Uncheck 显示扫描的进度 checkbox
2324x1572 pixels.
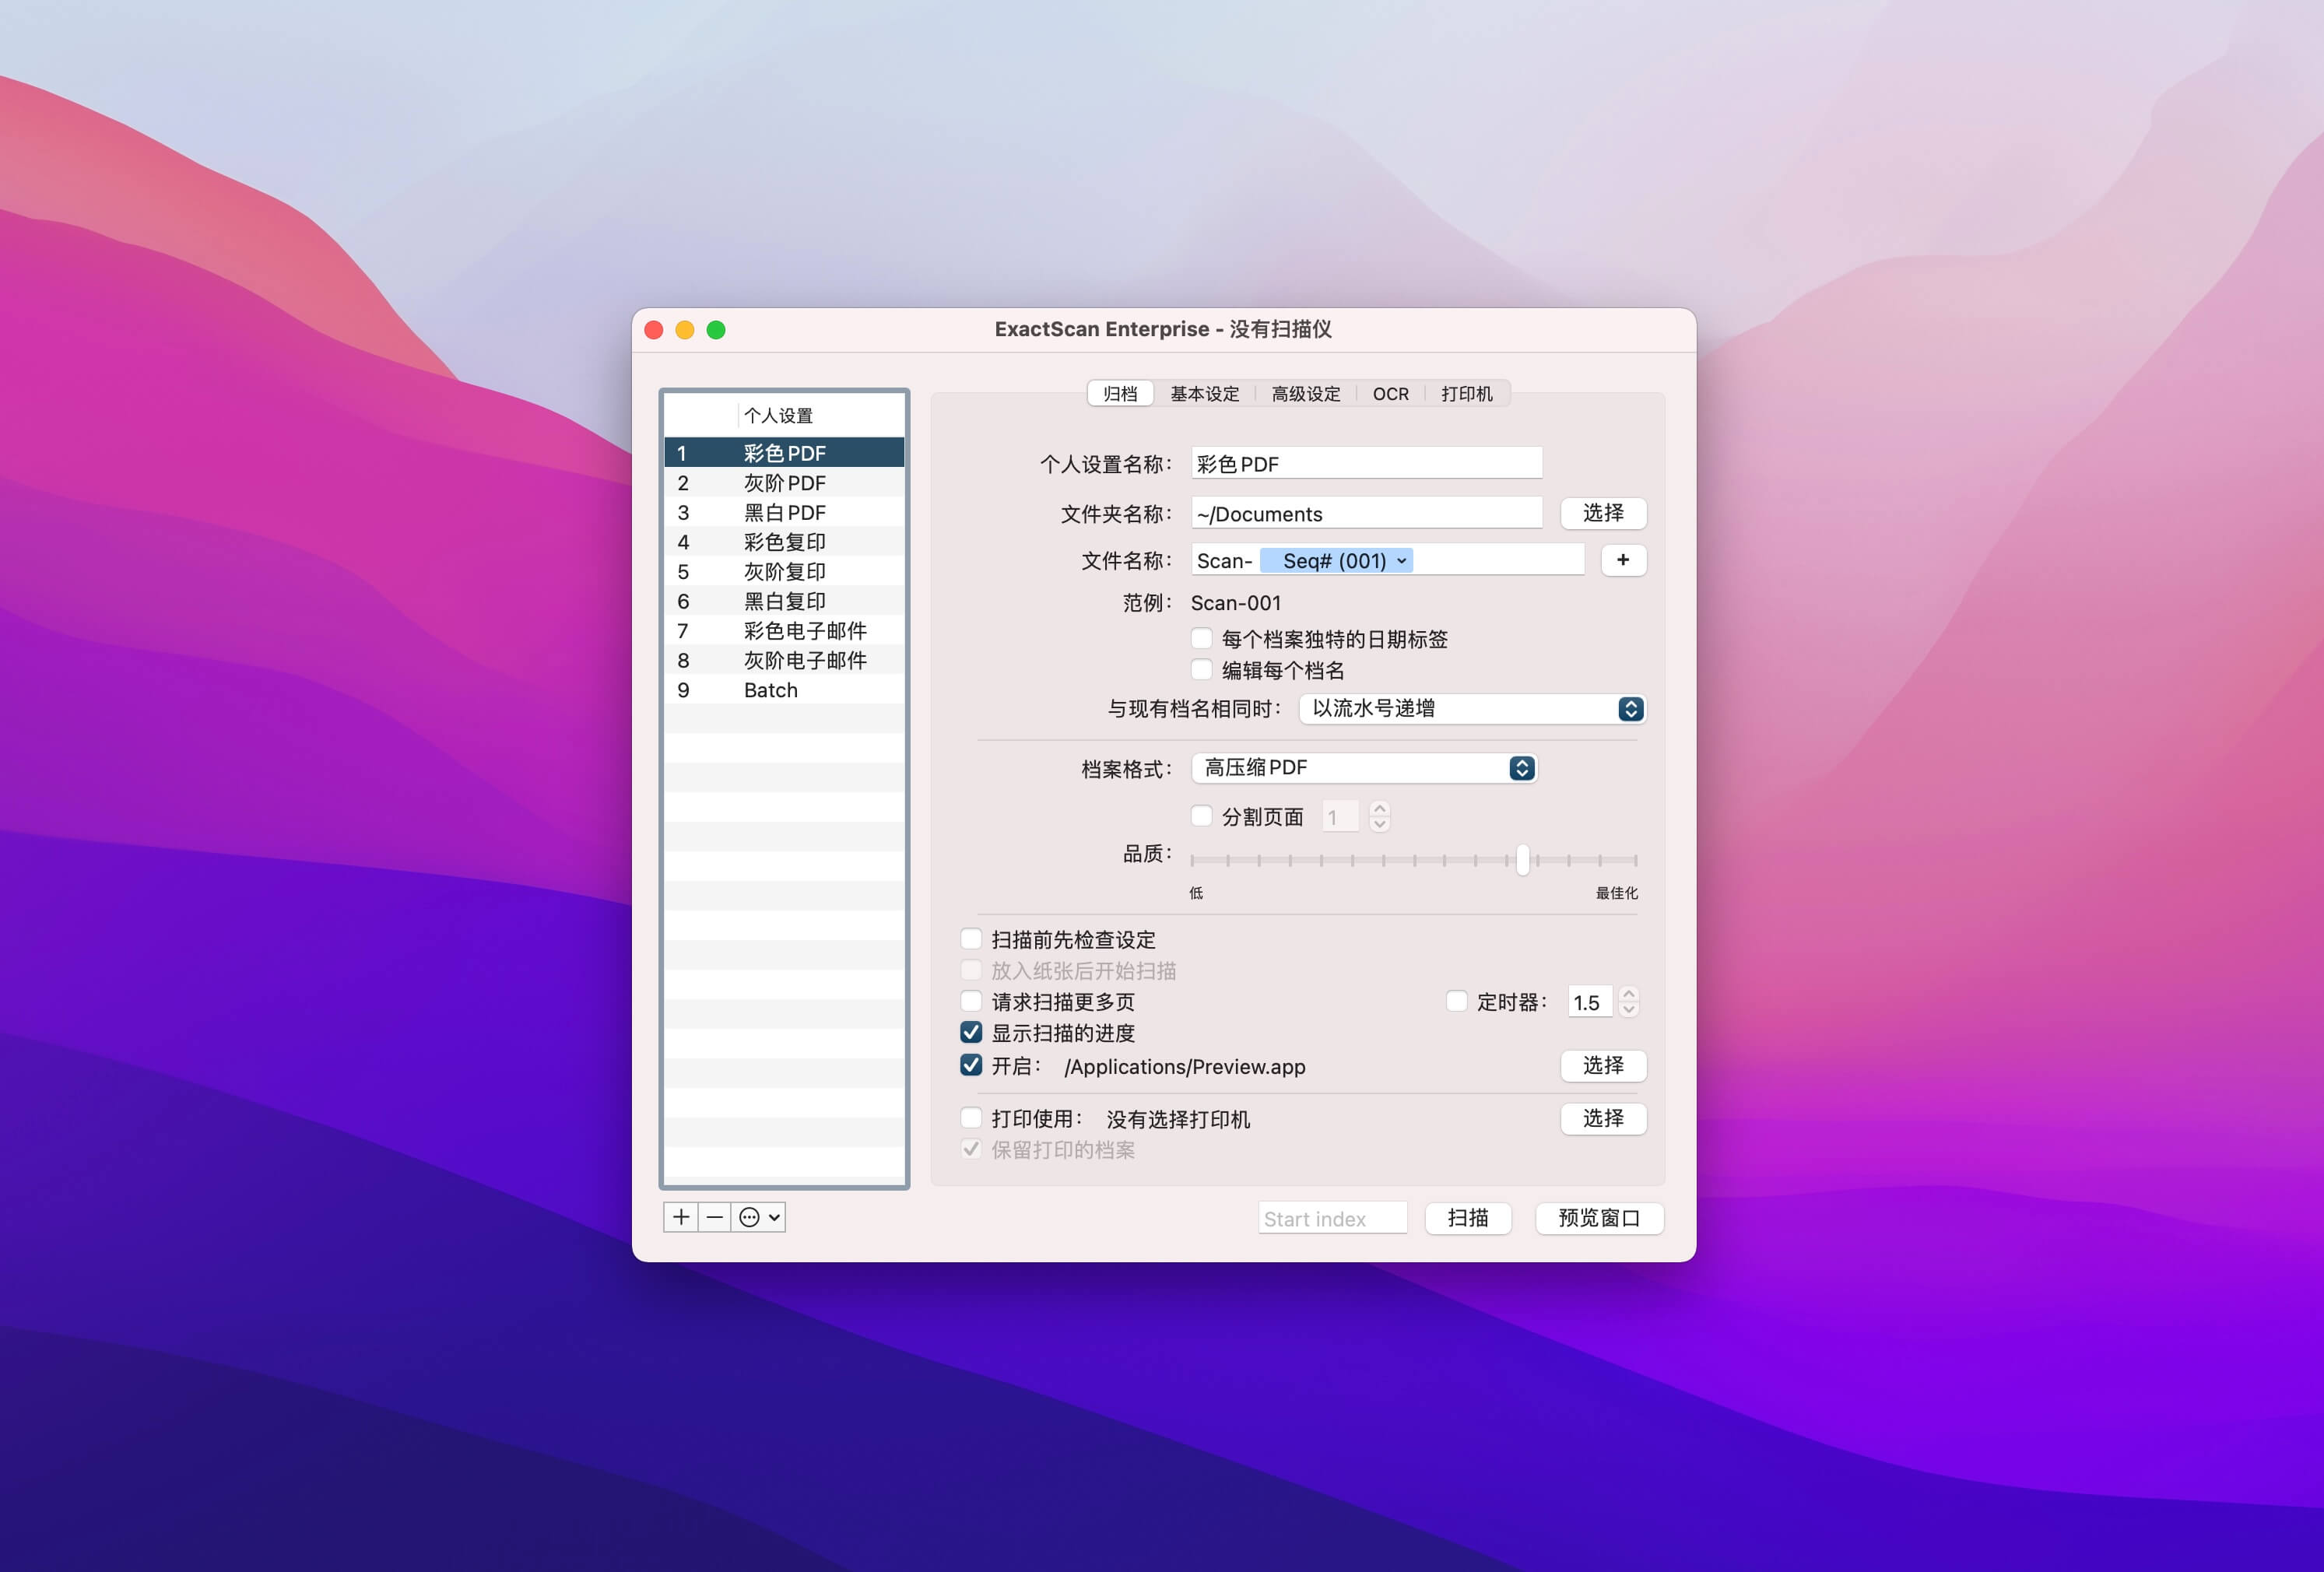(971, 1032)
